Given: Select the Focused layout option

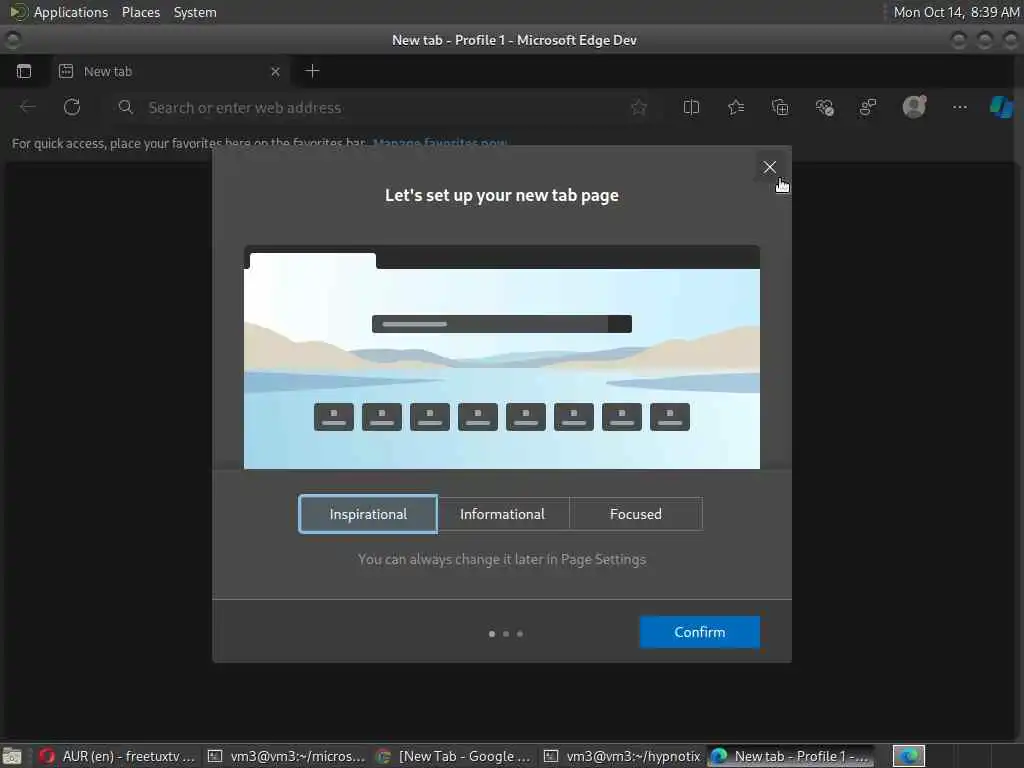Looking at the screenshot, I should pos(635,514).
